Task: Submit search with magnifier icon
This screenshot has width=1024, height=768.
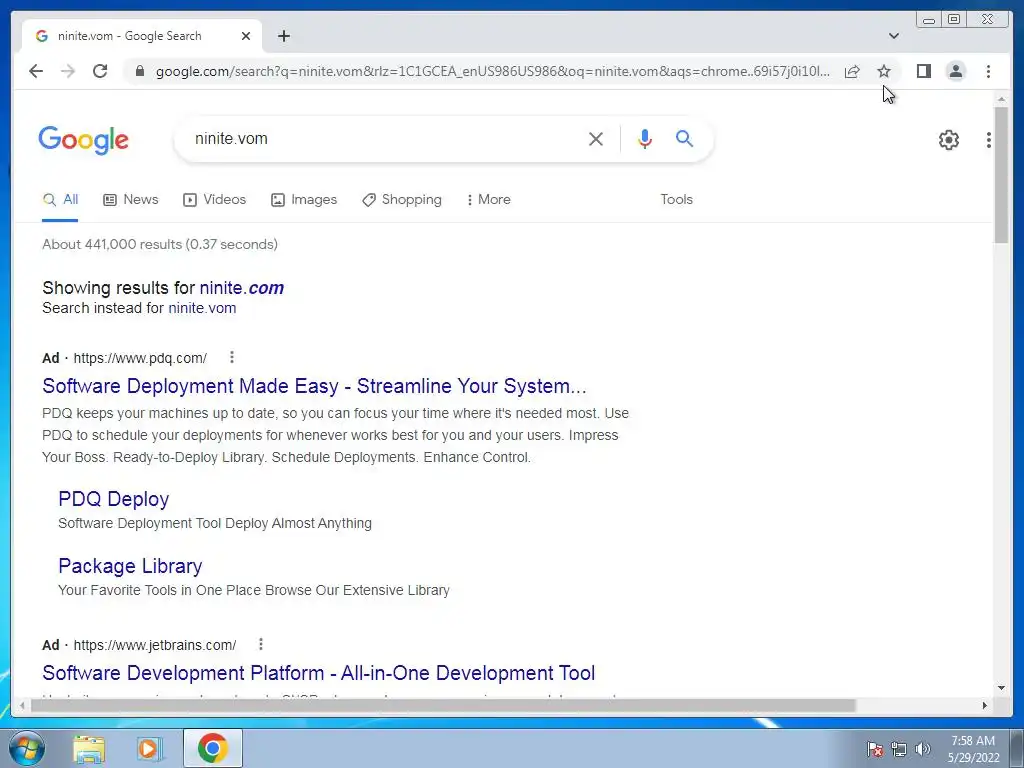Action: [684, 138]
